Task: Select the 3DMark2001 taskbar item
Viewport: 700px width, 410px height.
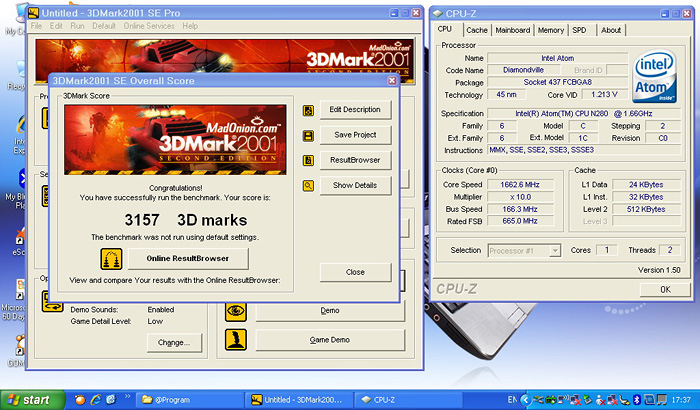Action: [298, 400]
